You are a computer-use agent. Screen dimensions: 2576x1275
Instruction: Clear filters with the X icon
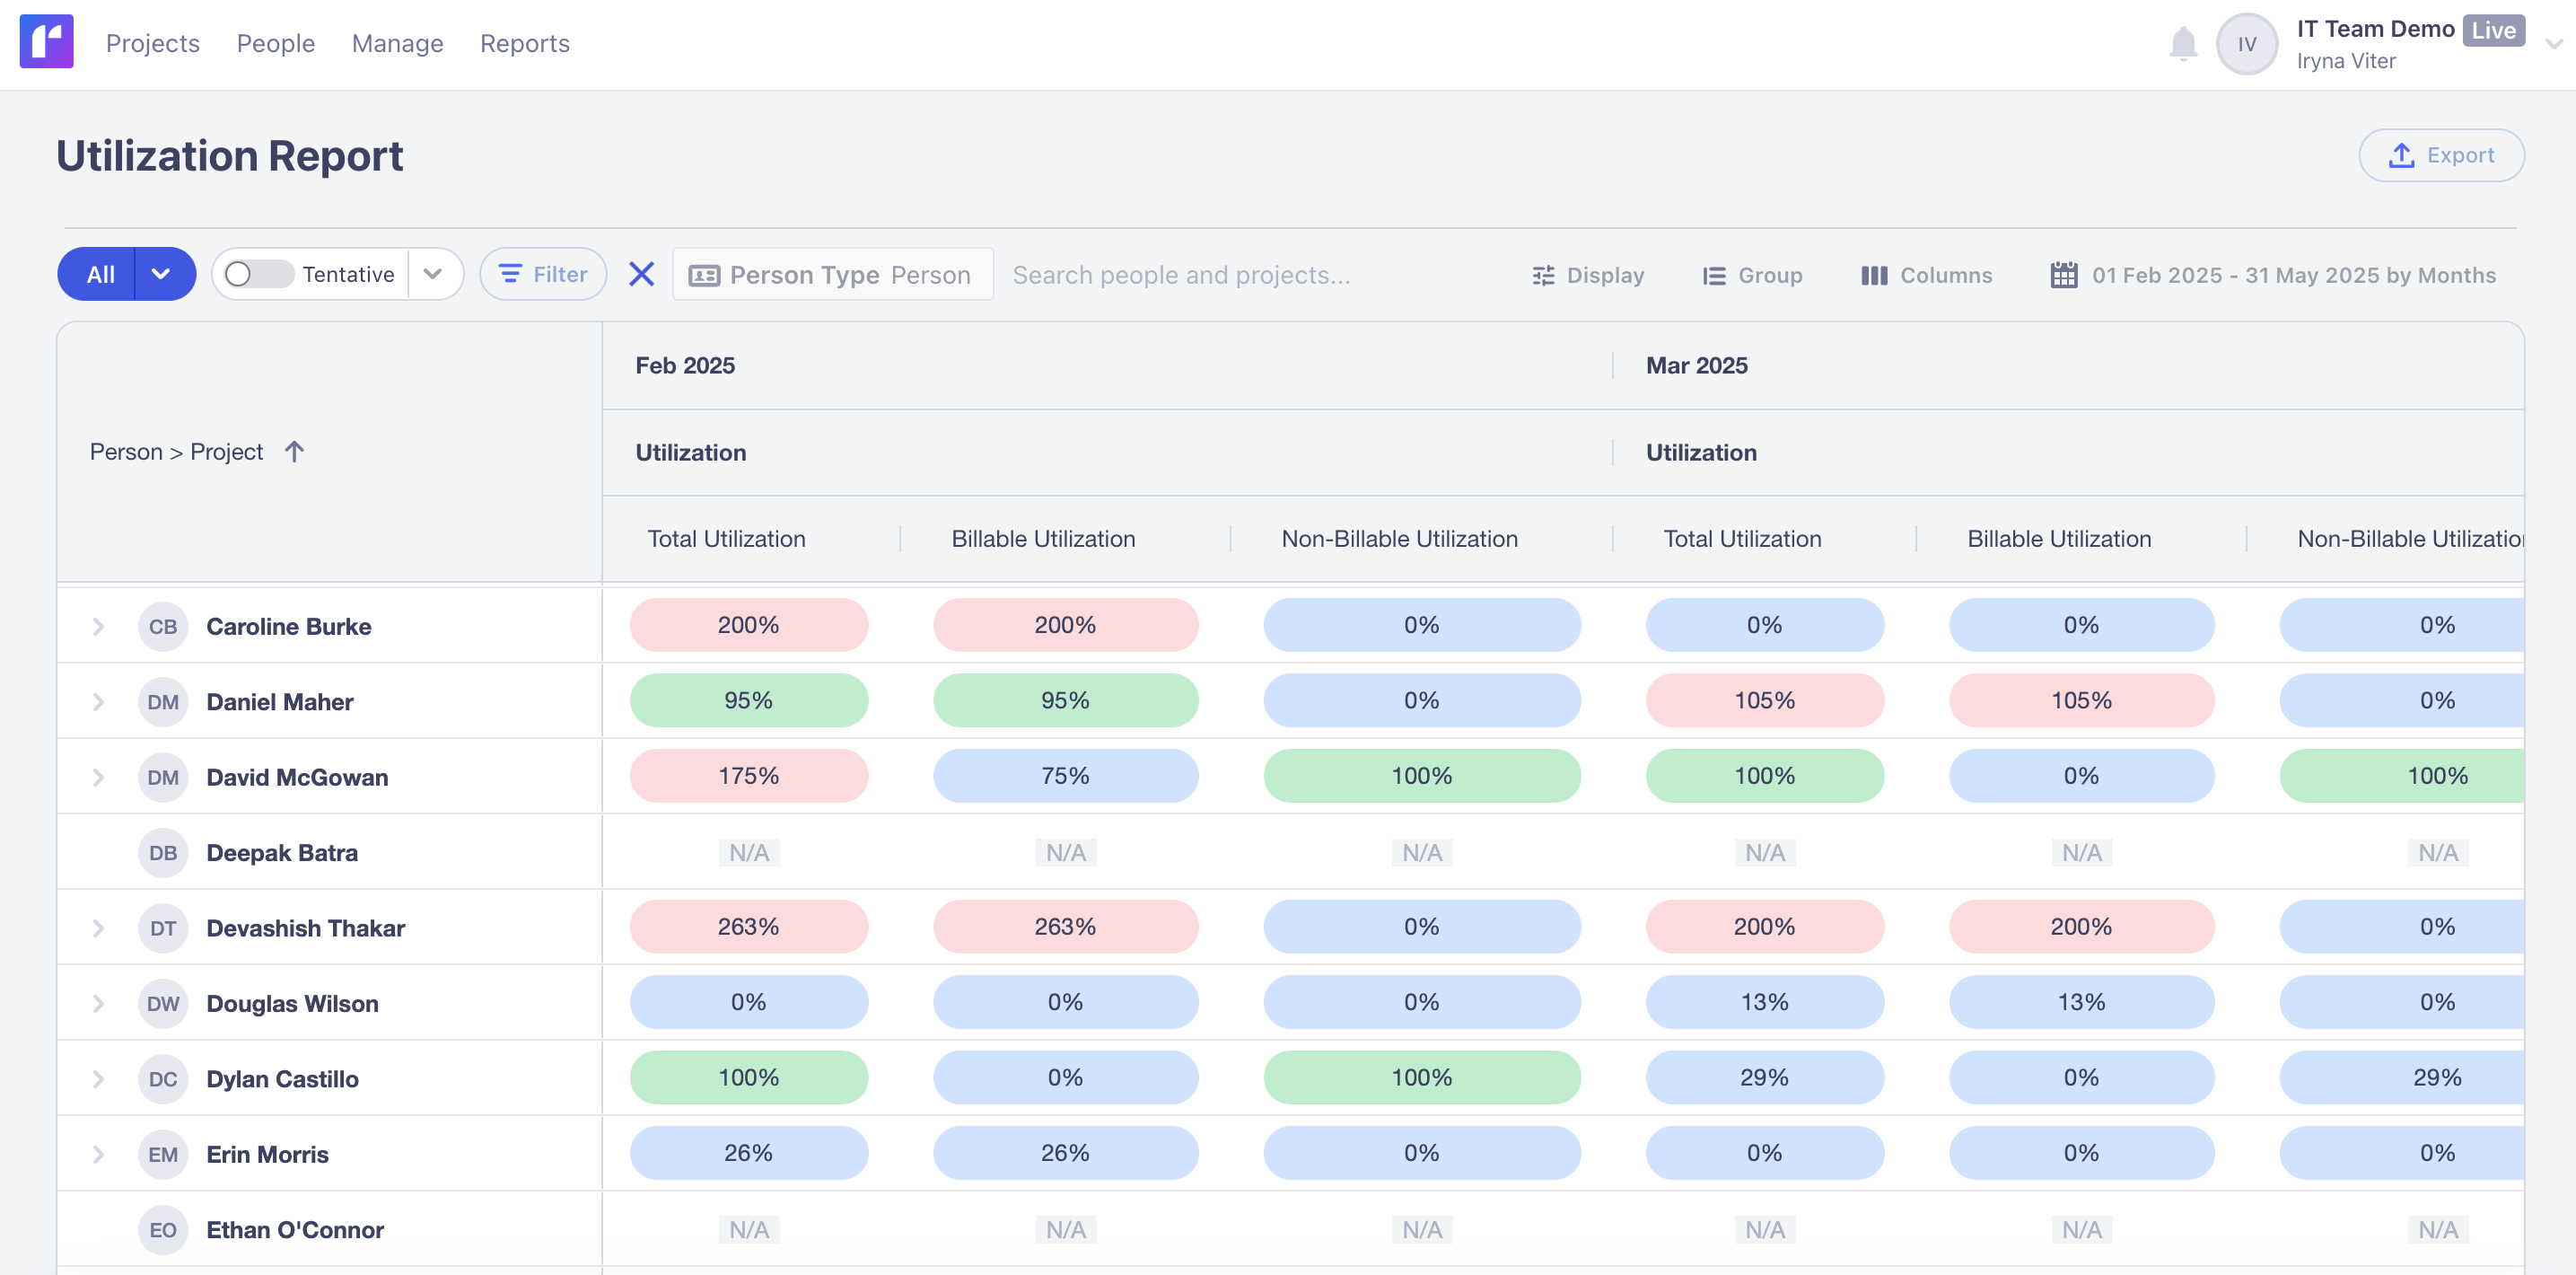[641, 274]
